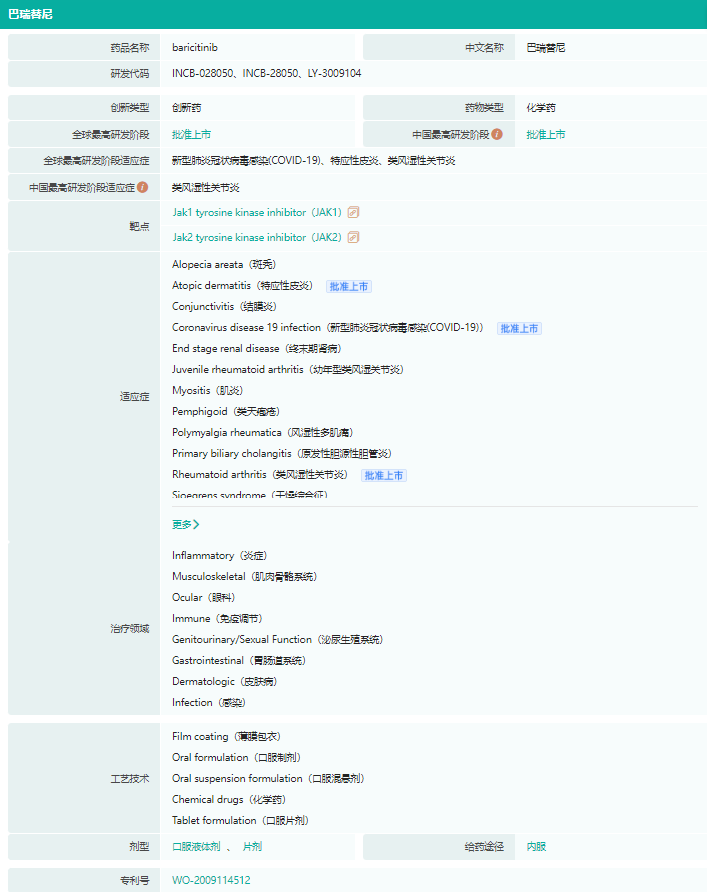Click Polymyalgia rheumatica indication row
Image resolution: width=707 pixels, height=892 pixels.
click(262, 433)
